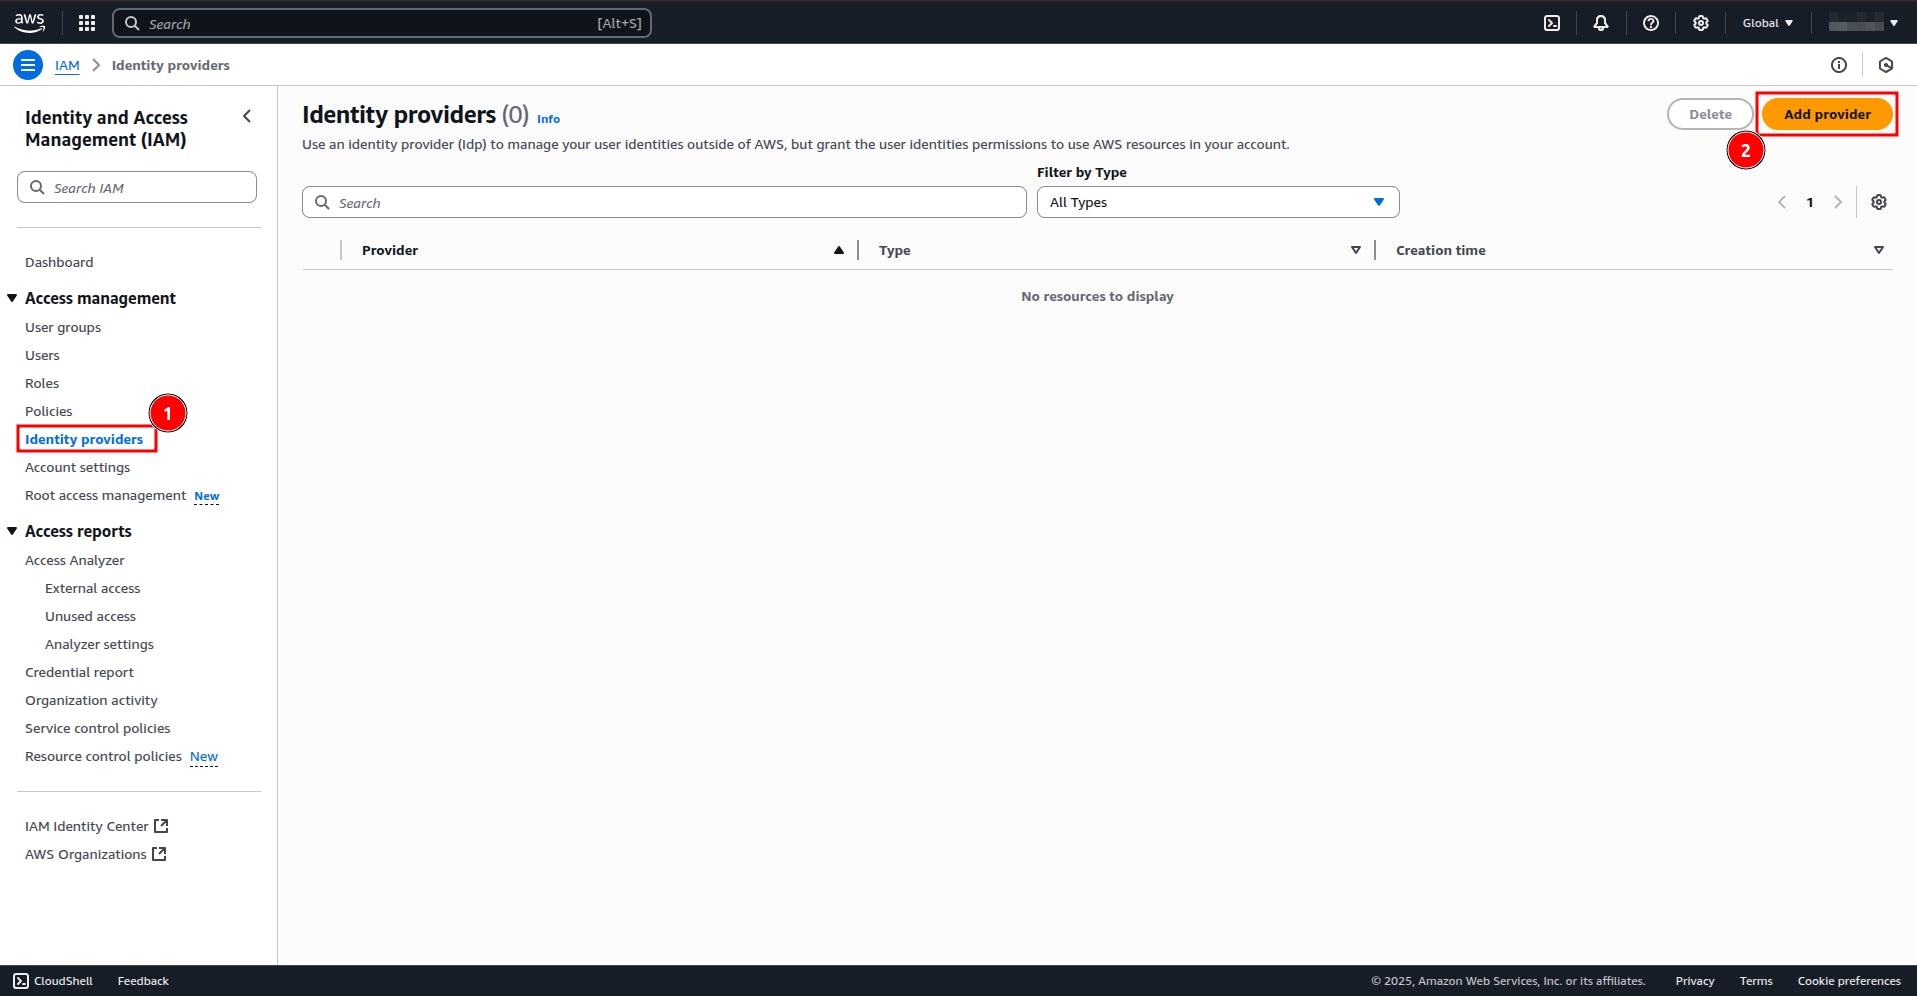Collapse the IAM sidebar panel

(247, 116)
